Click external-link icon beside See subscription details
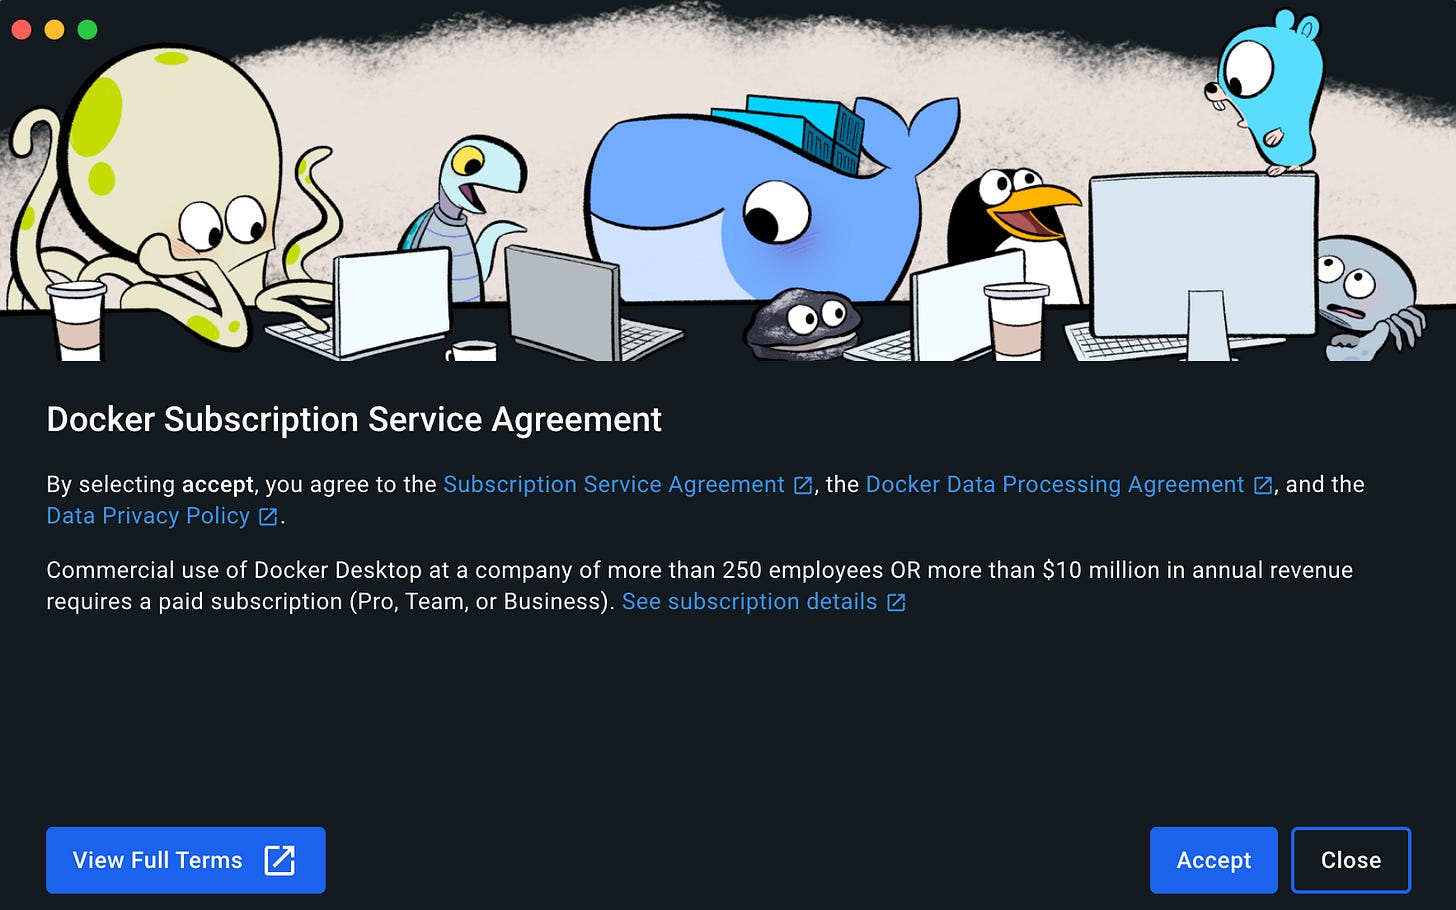The width and height of the screenshot is (1456, 910). 893,602
